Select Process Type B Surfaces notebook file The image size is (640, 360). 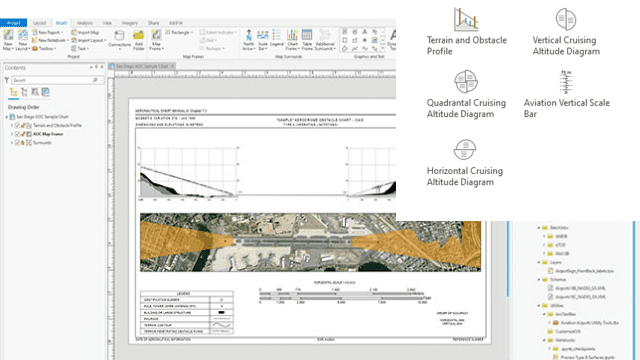pyautogui.click(x=587, y=357)
